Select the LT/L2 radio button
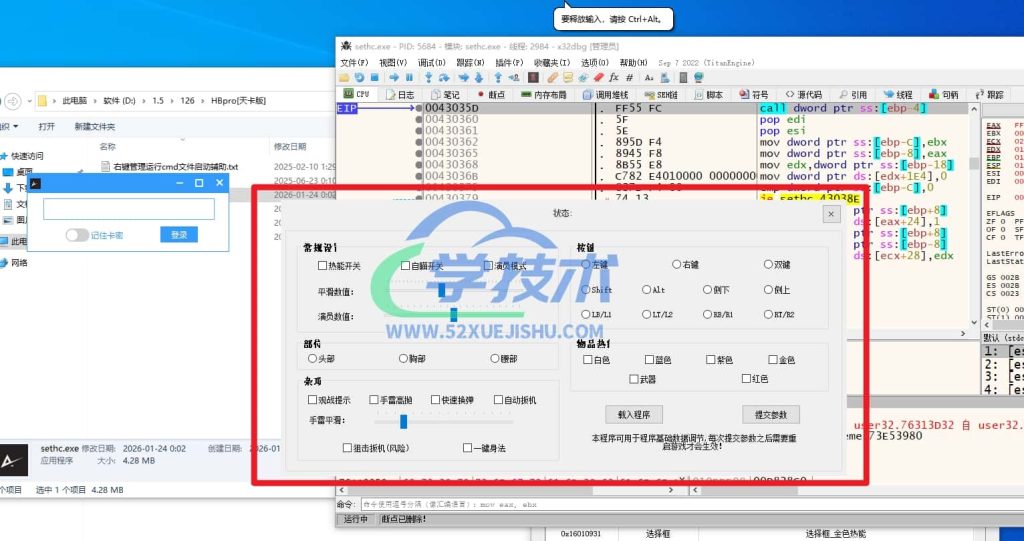 pos(646,314)
